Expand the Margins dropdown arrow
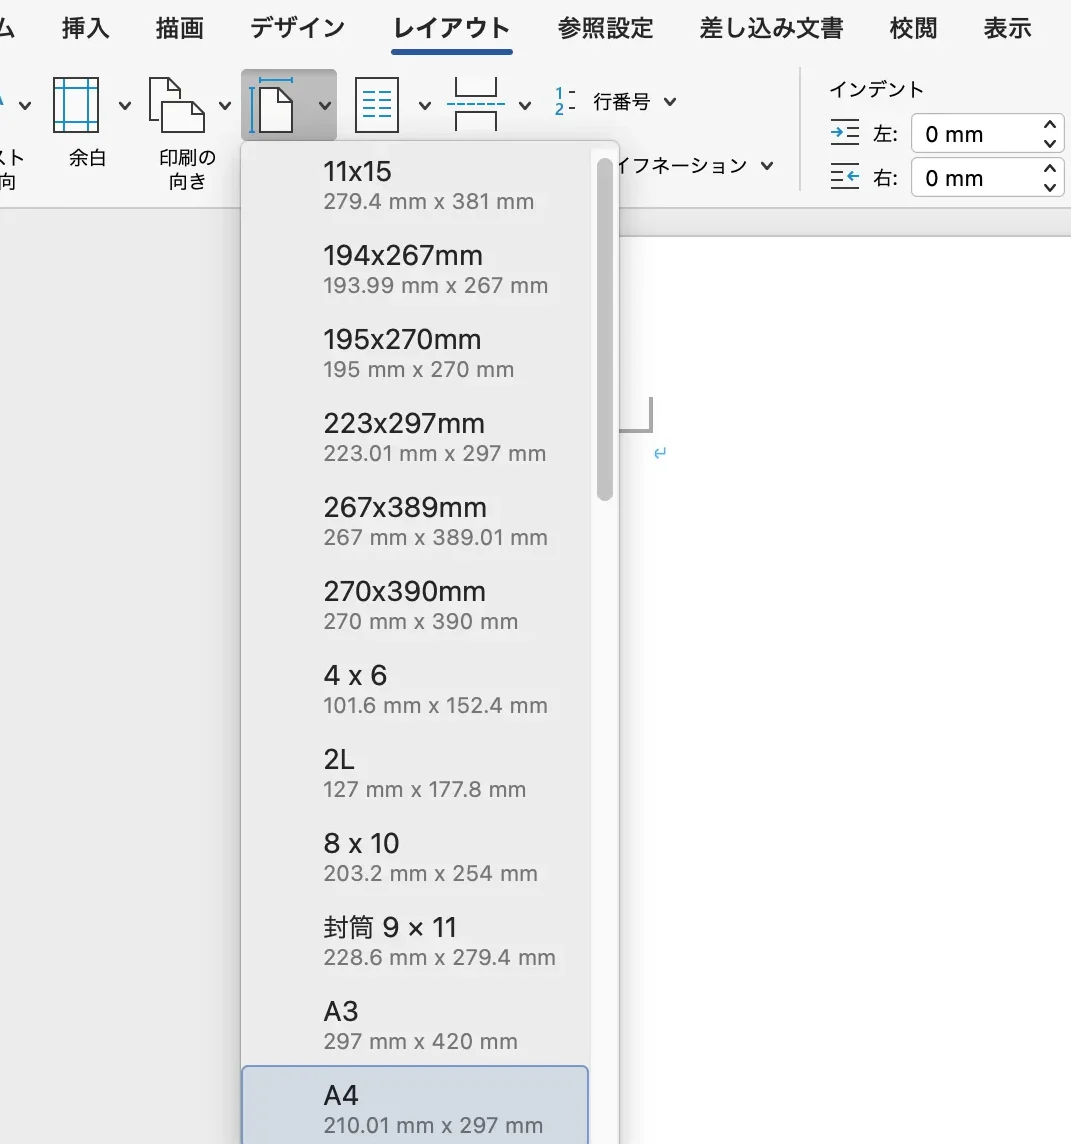Image resolution: width=1071 pixels, height=1144 pixels. tap(125, 105)
